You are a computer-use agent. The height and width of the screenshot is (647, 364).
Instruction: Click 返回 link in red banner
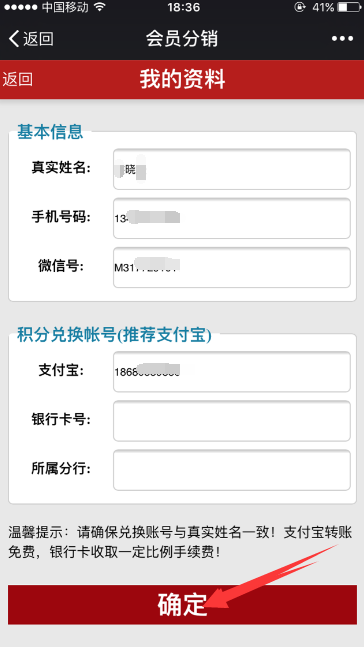[17, 79]
